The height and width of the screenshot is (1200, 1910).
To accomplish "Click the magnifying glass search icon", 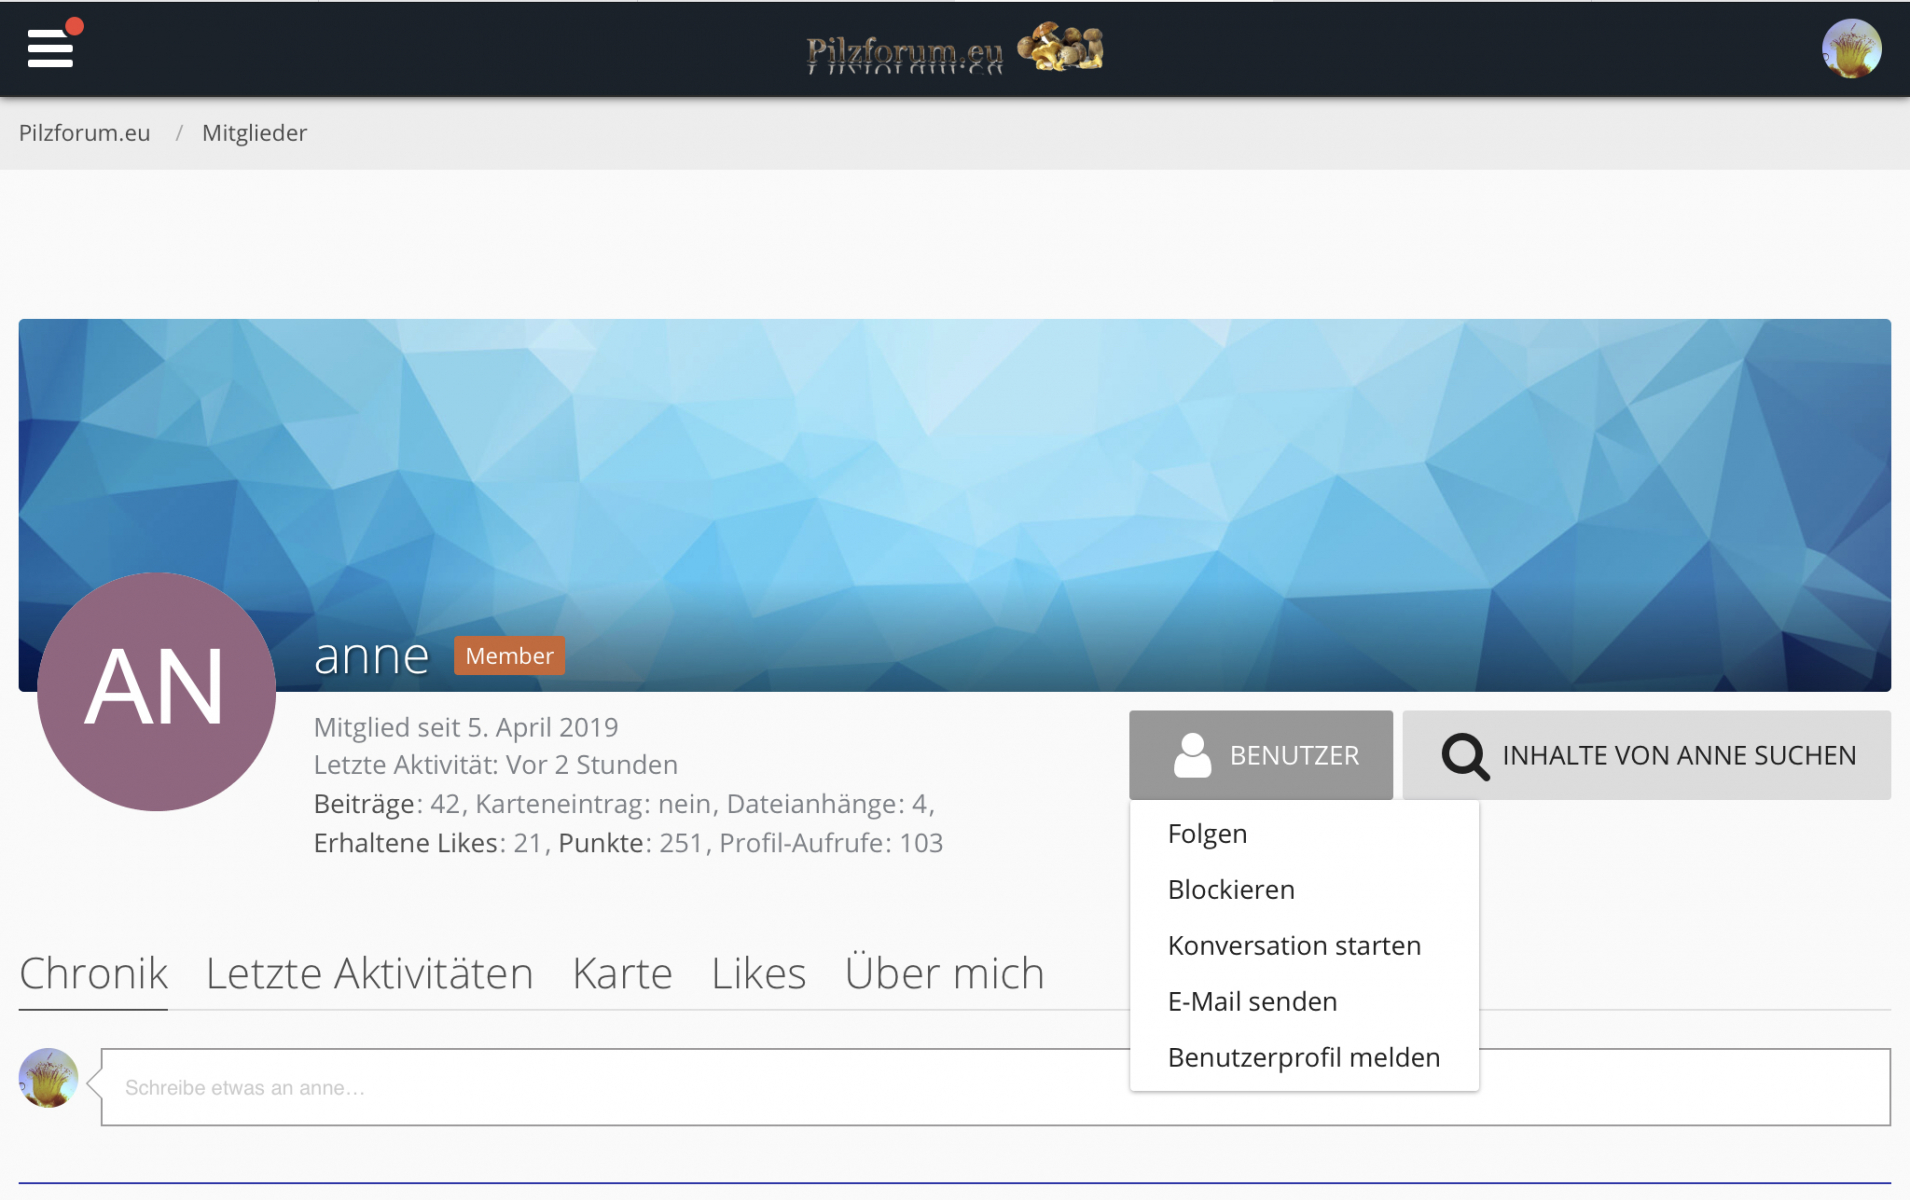I will [1464, 756].
